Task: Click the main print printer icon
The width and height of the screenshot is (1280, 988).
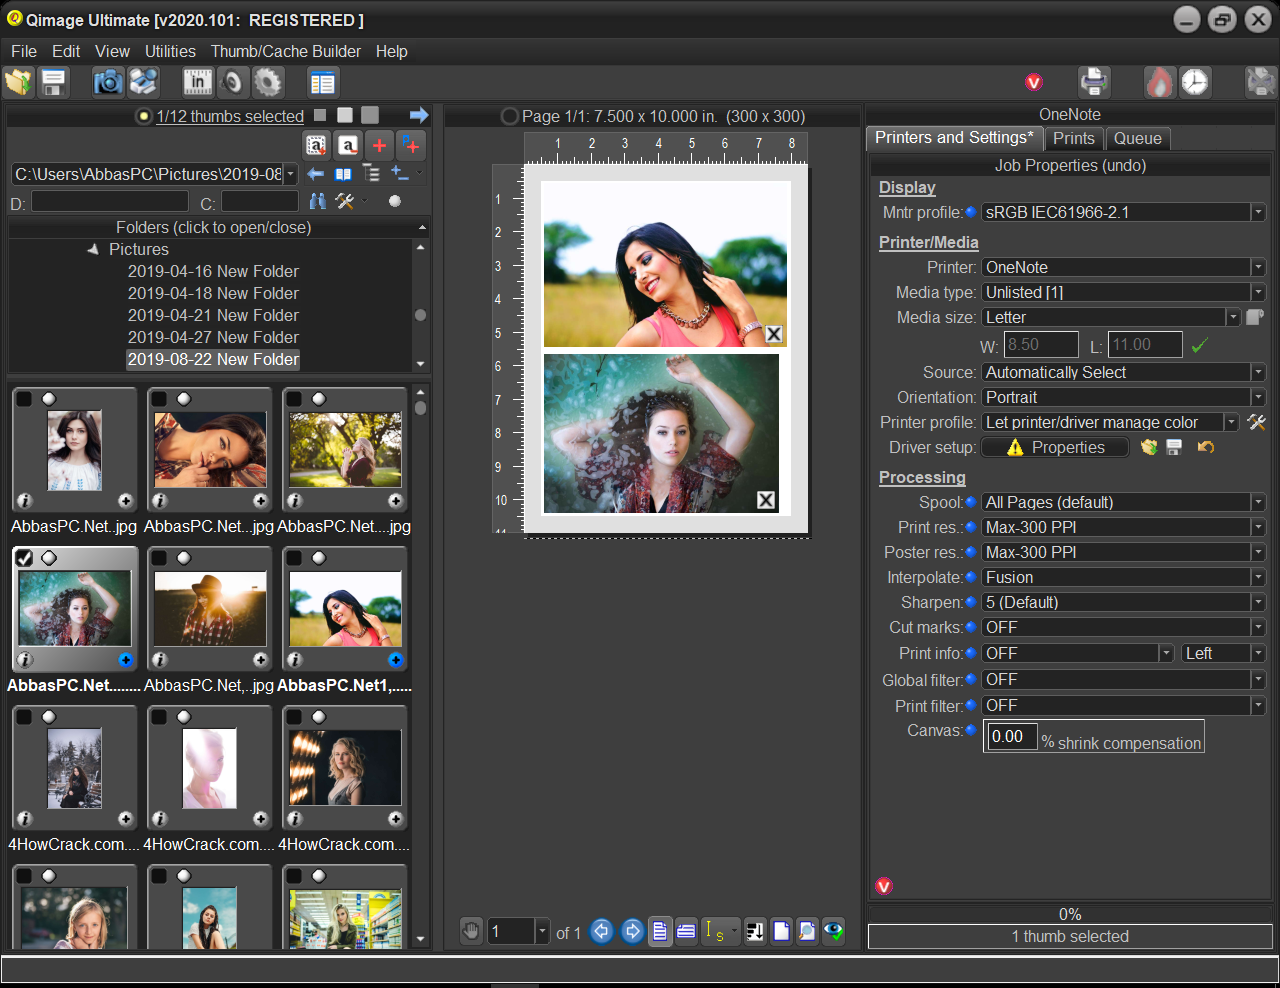Action: click(x=1094, y=82)
